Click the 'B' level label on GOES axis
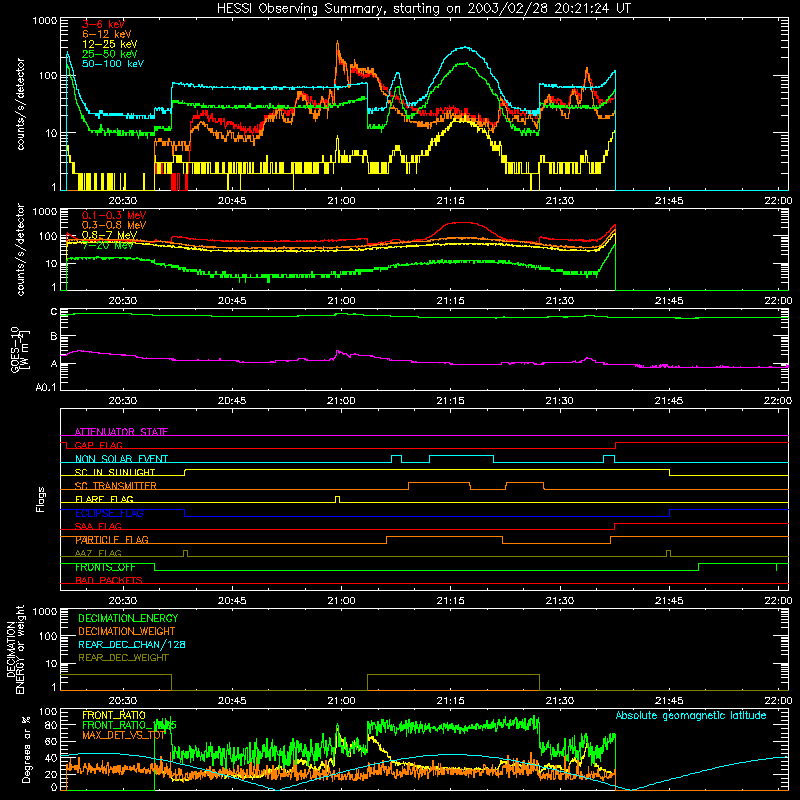This screenshot has height=800, width=800. tap(54, 336)
